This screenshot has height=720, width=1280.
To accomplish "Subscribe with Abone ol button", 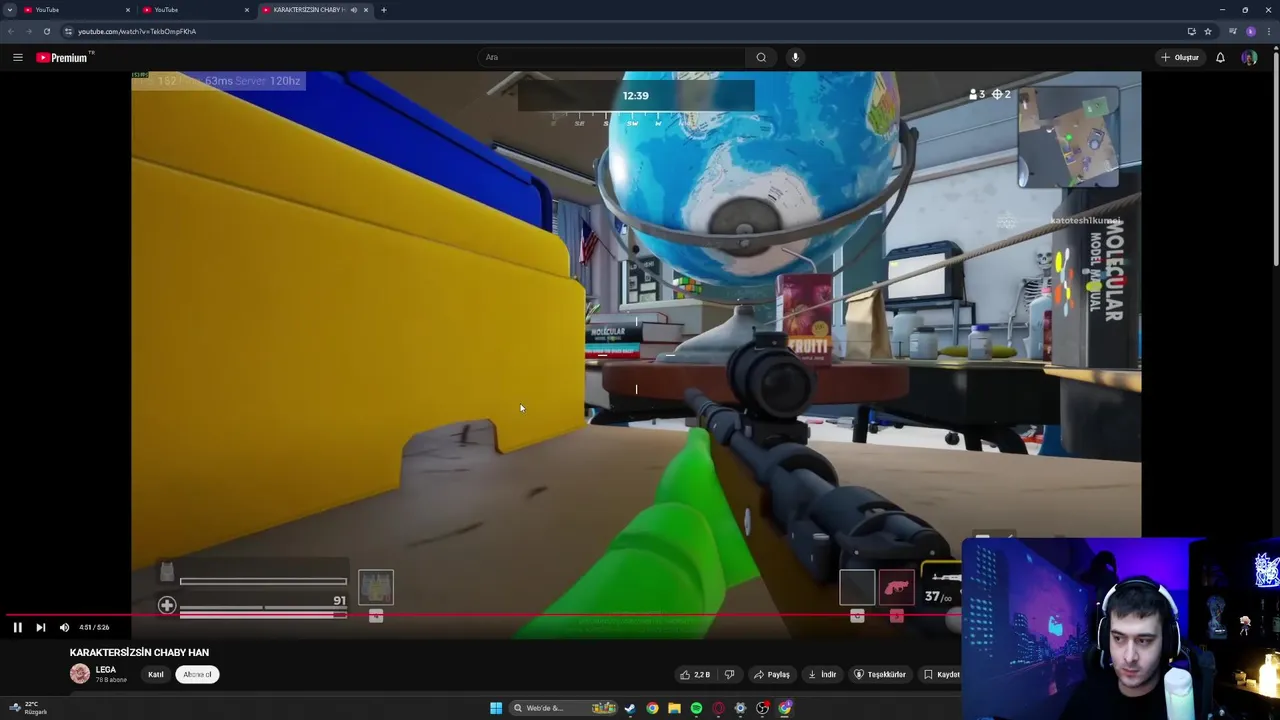I will 197,674.
